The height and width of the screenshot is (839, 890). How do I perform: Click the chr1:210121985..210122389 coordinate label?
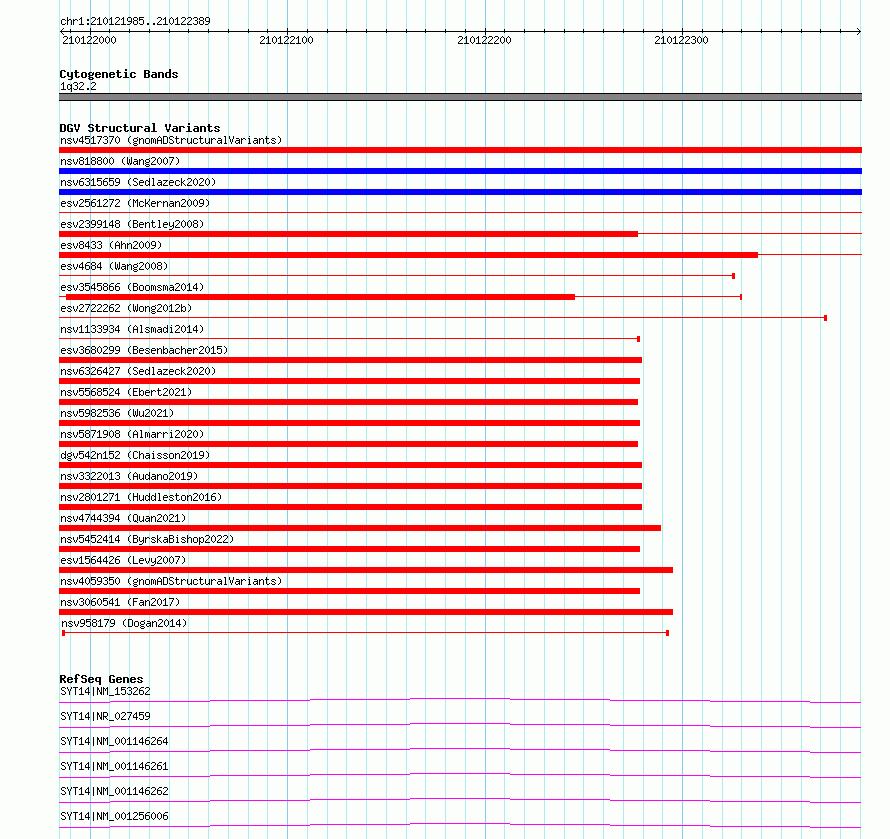click(x=135, y=21)
